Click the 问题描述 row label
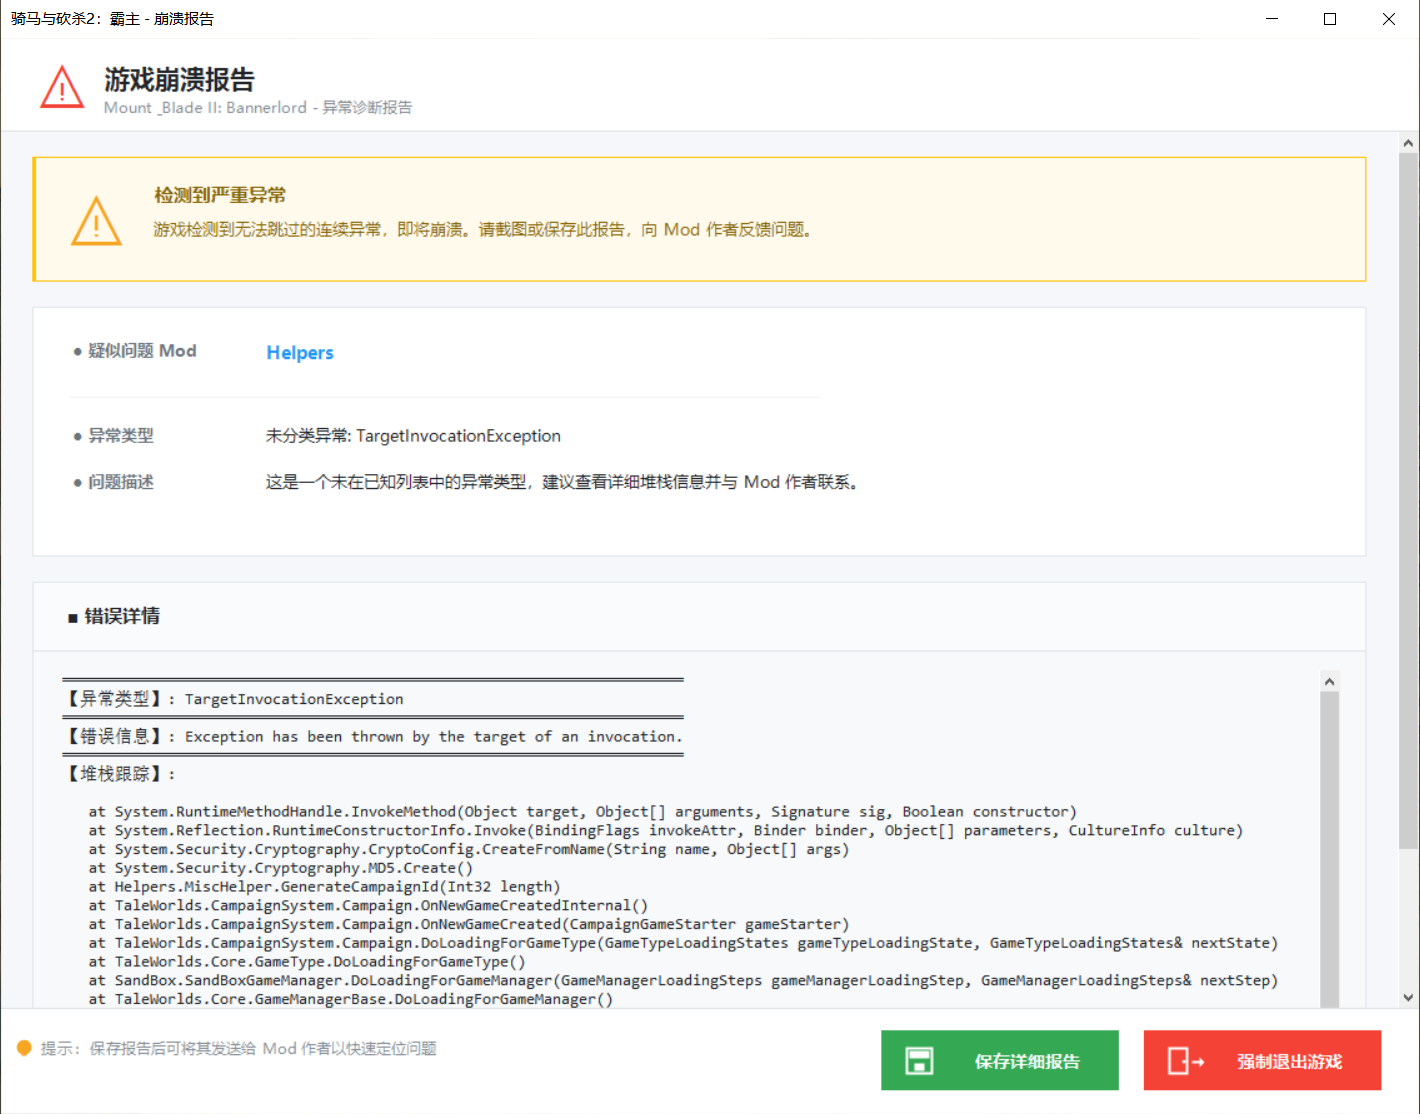The image size is (1420, 1114). [121, 481]
